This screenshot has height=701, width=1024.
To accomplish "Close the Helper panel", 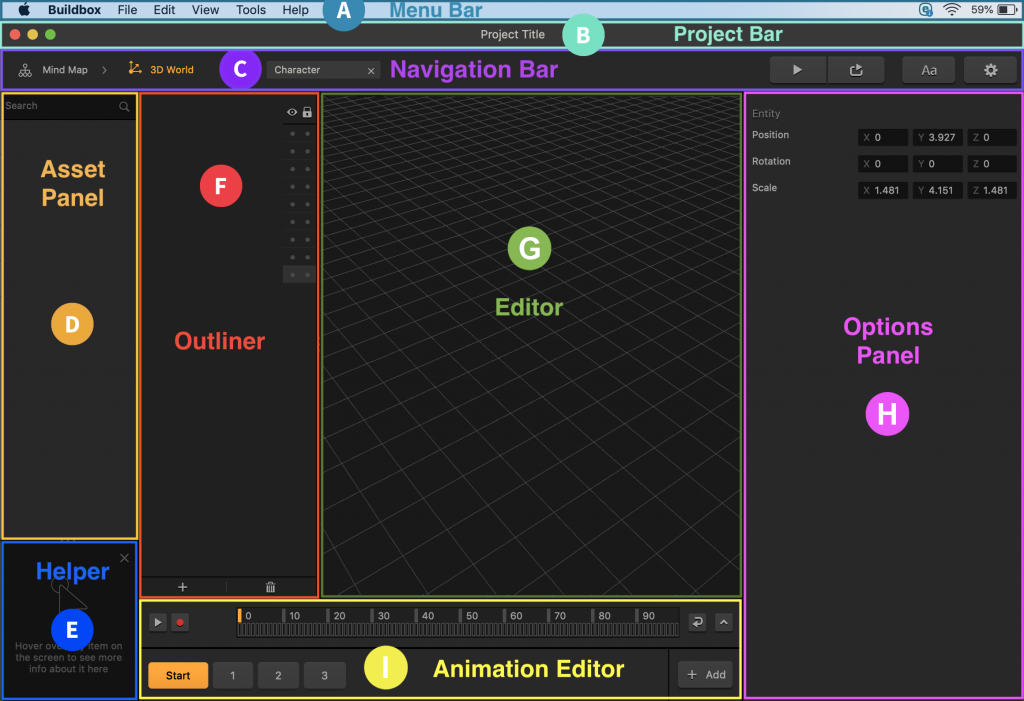I will (124, 558).
